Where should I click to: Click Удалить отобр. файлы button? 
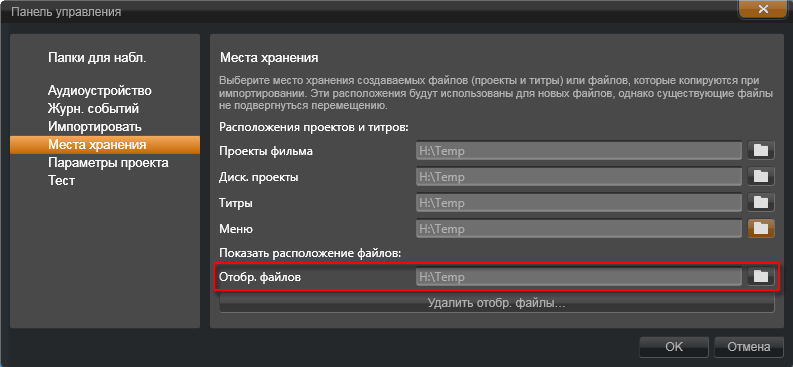pos(497,303)
